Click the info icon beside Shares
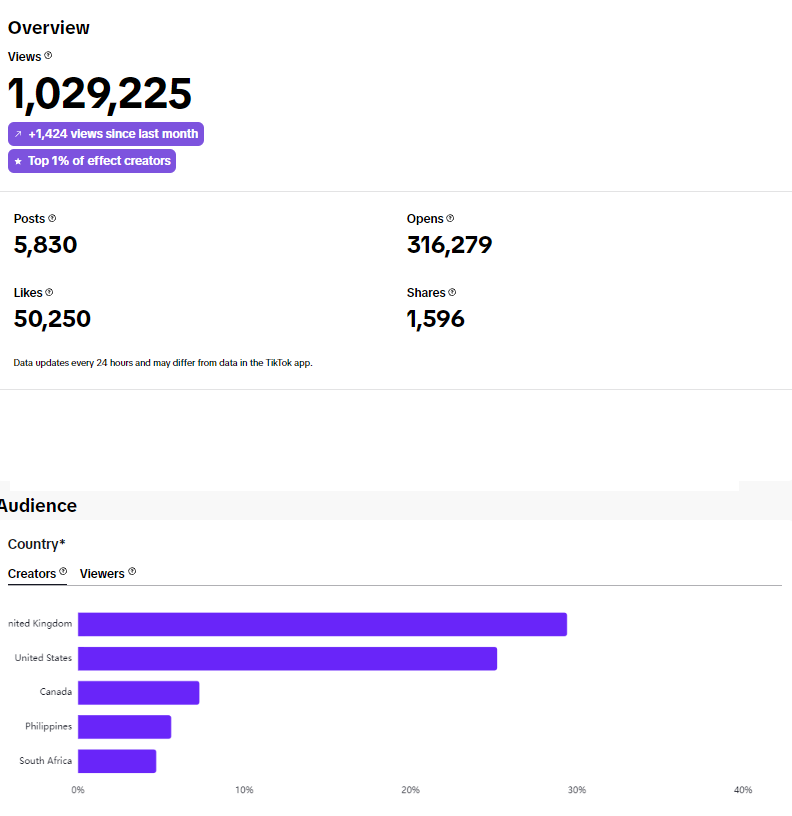Image resolution: width=792 pixels, height=816 pixels. (x=452, y=292)
